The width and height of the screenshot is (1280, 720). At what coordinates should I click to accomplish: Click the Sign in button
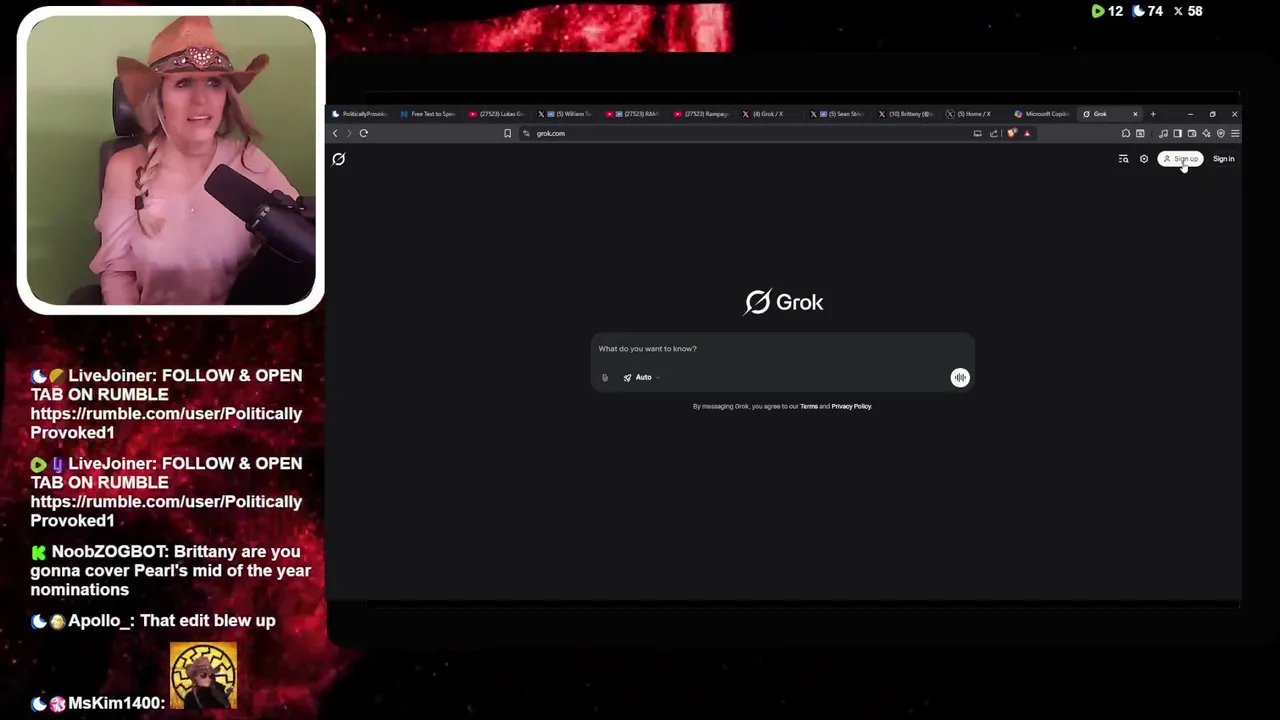tap(1223, 159)
